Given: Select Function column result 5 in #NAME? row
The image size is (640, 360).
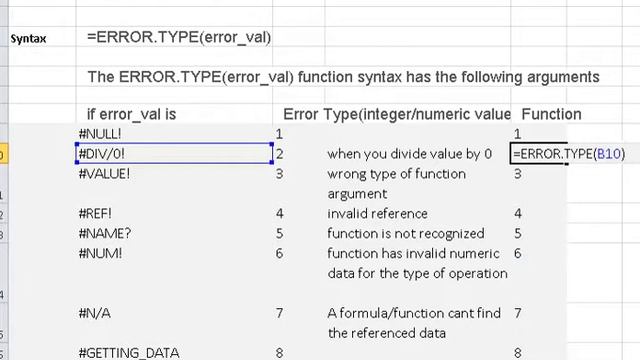Looking at the screenshot, I should pyautogui.click(x=518, y=233).
